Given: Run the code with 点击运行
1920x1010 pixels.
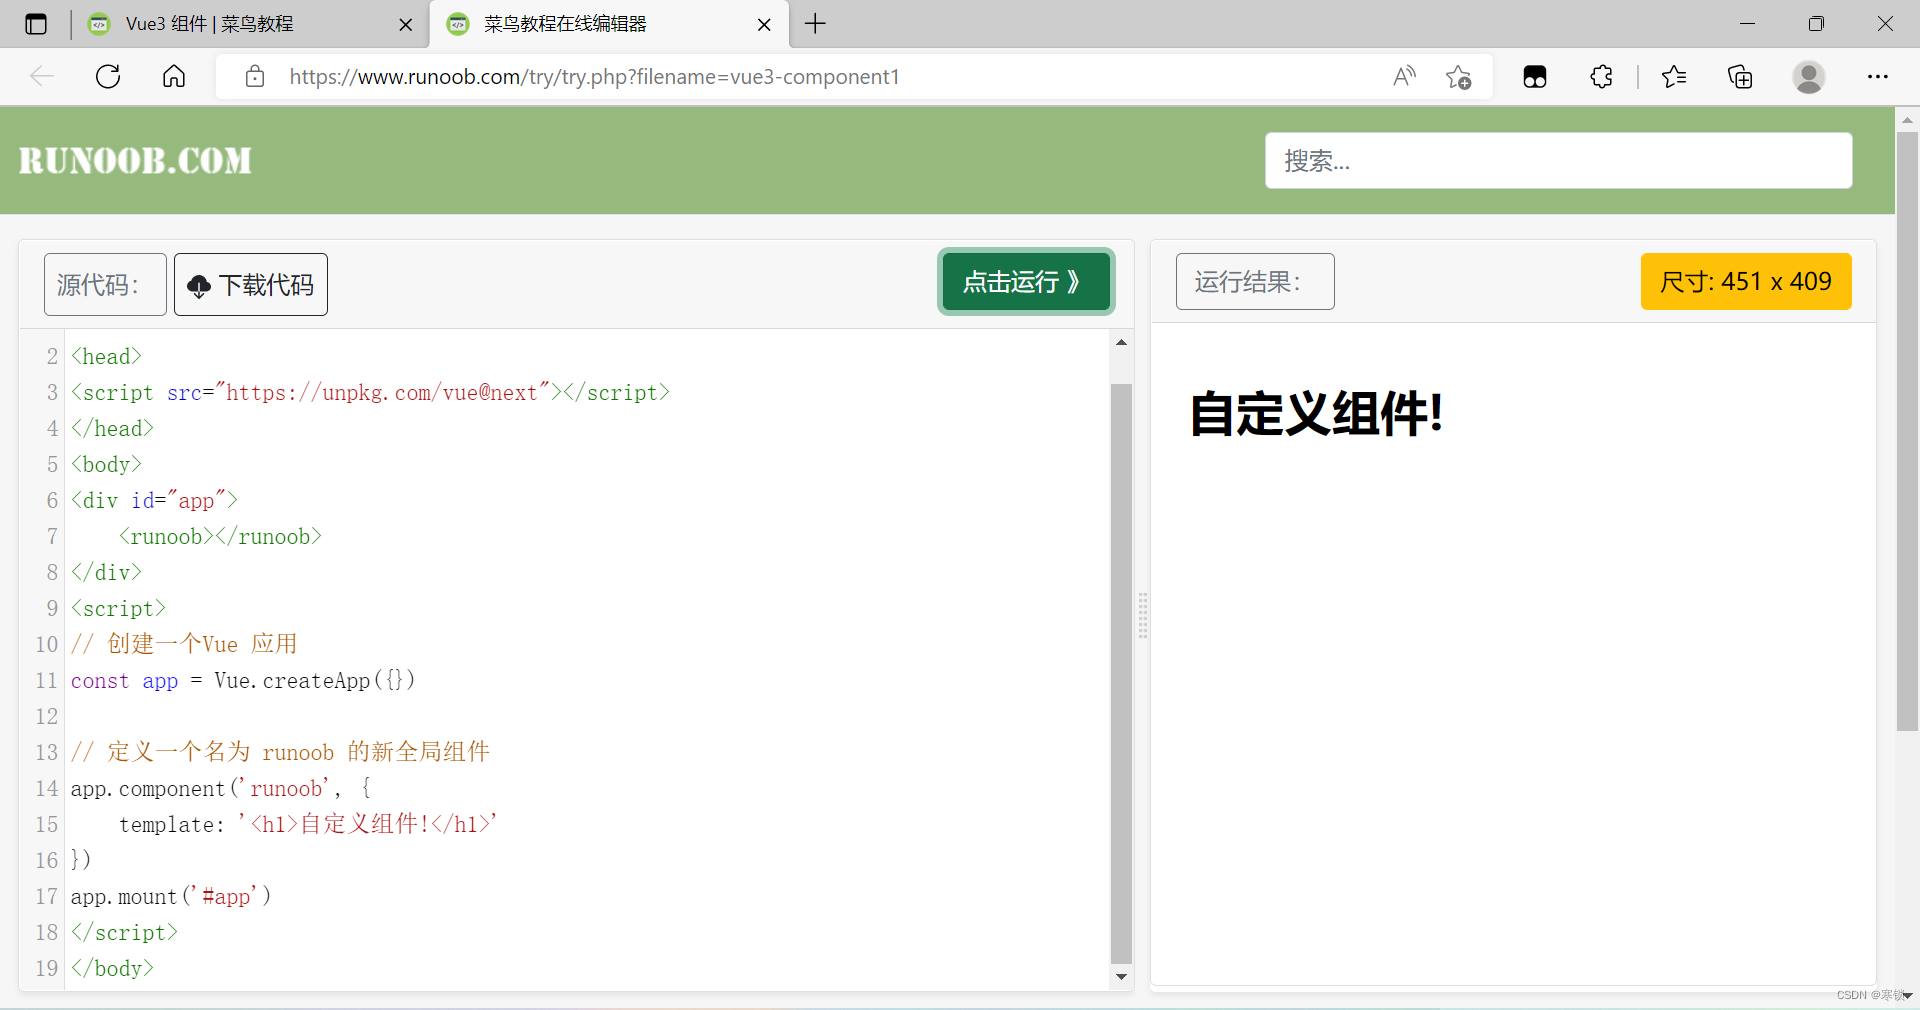Looking at the screenshot, I should click(1026, 281).
